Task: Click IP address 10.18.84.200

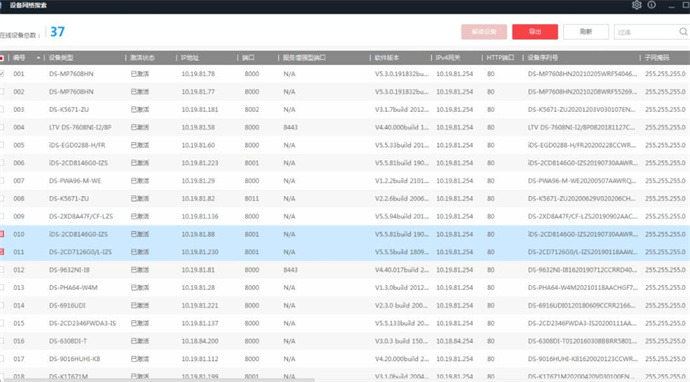Action: point(200,341)
